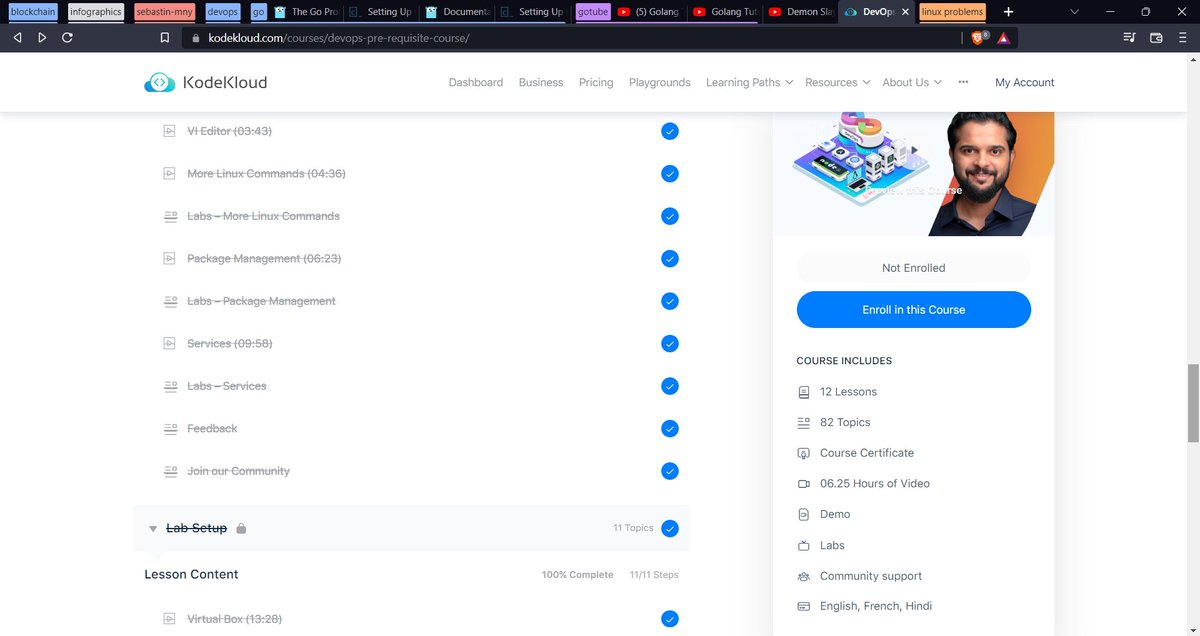
Task: Open the Resources dropdown menu
Action: point(837,82)
